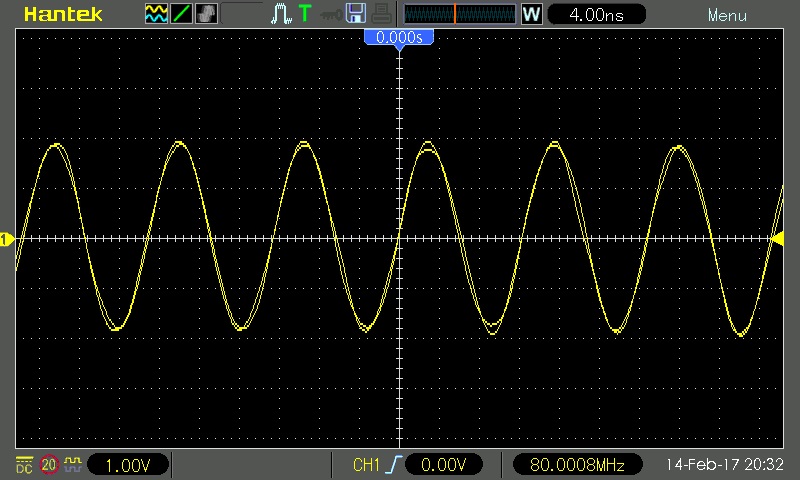The height and width of the screenshot is (480, 800).
Task: Click the waveform memory overview bar
Action: pos(460,14)
